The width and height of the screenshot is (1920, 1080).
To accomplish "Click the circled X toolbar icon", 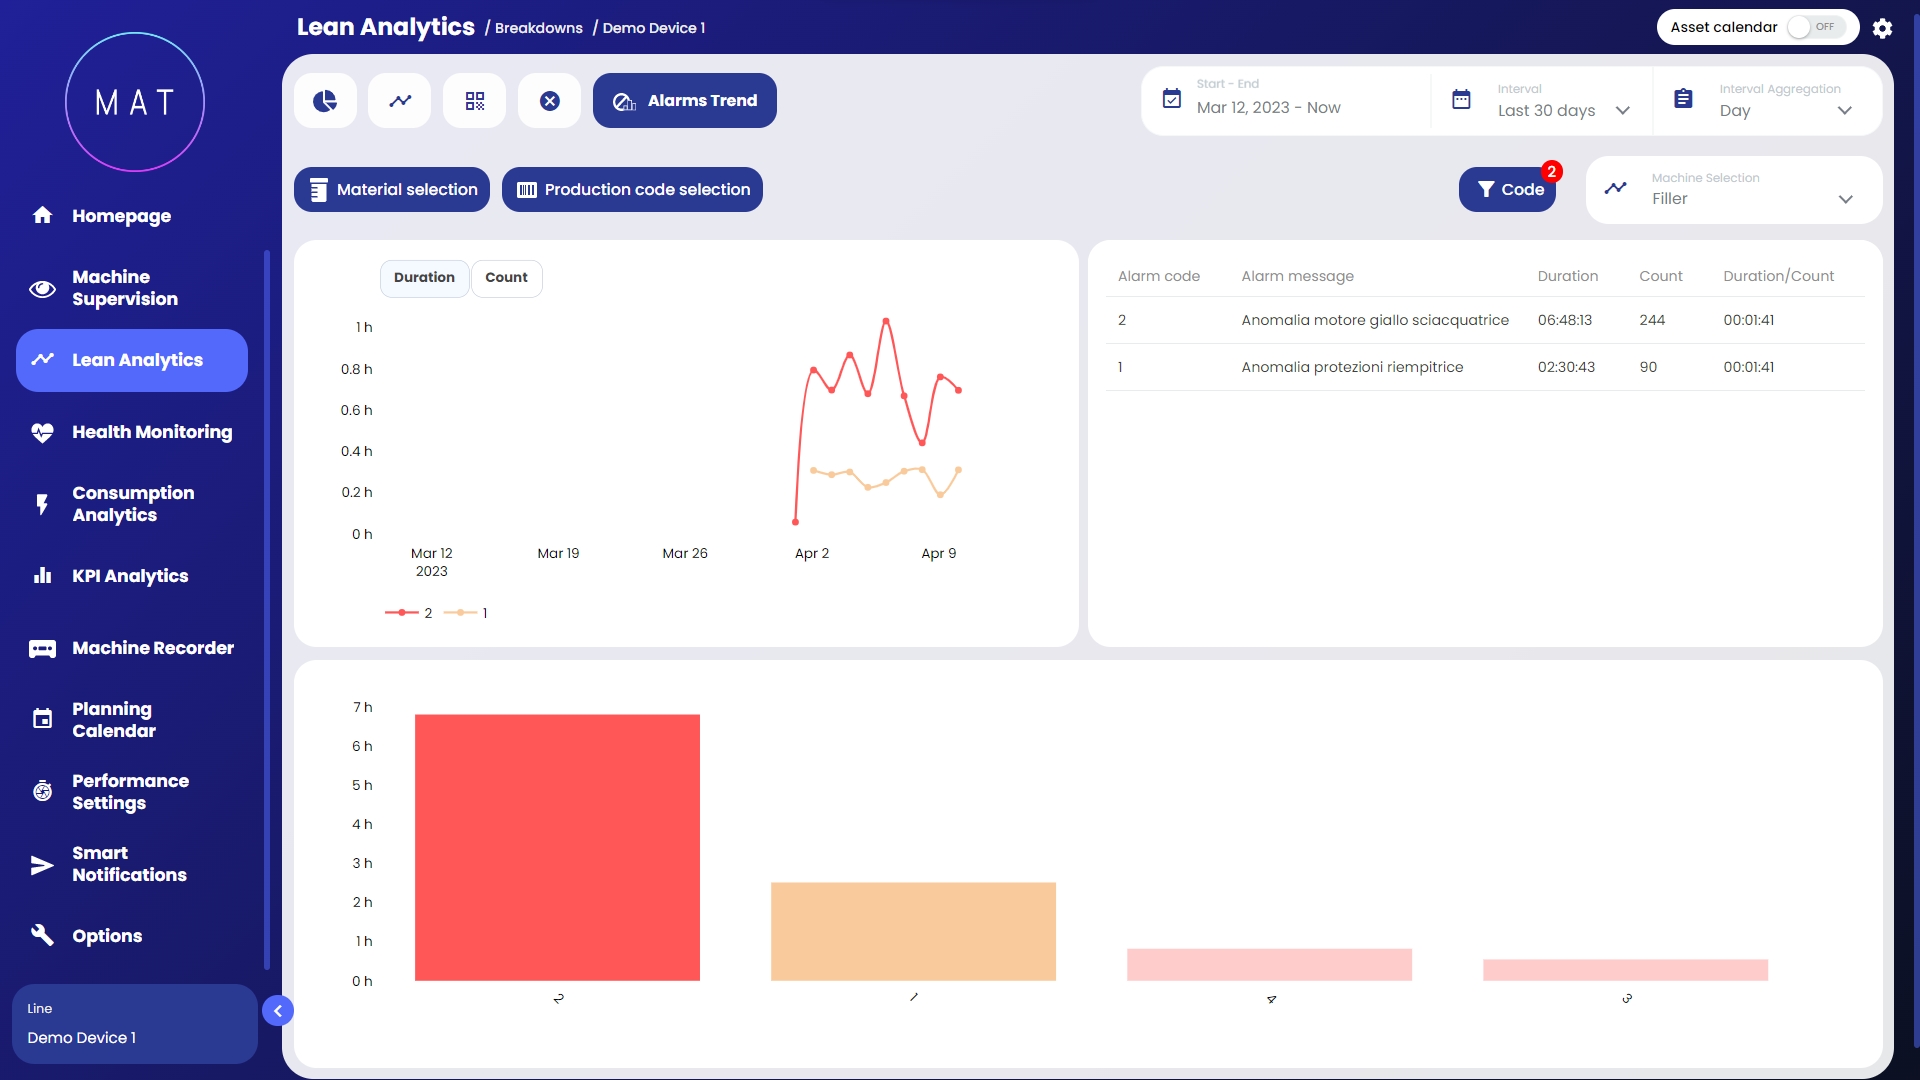I will coord(550,101).
